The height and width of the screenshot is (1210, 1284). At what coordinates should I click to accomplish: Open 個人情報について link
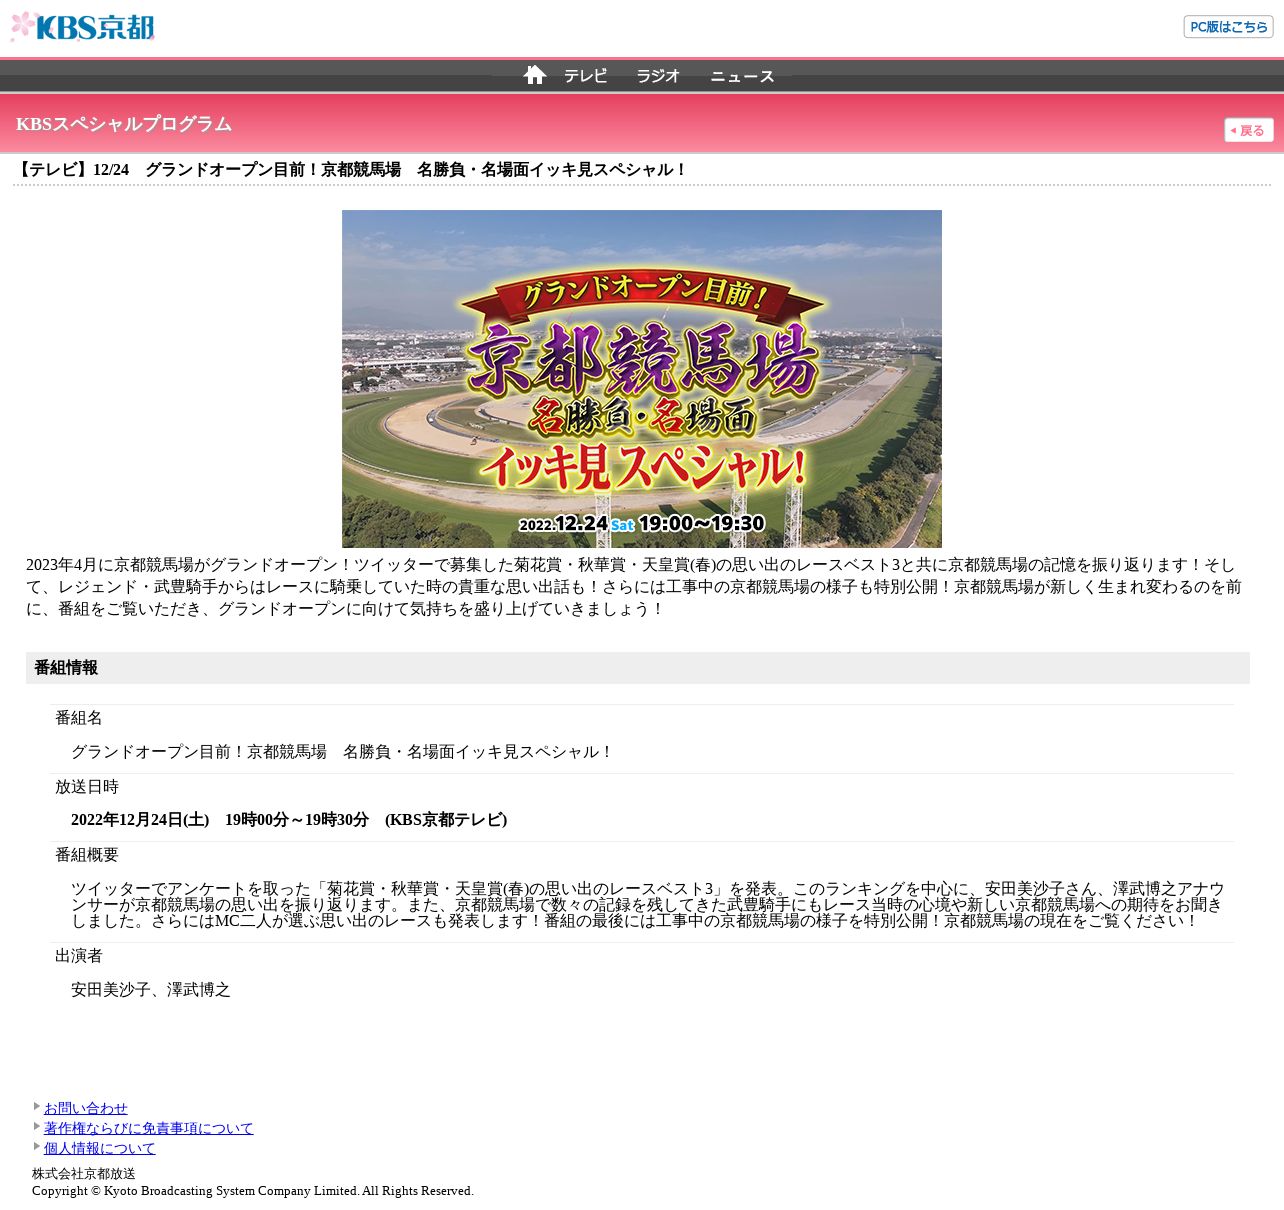pyautogui.click(x=100, y=1148)
